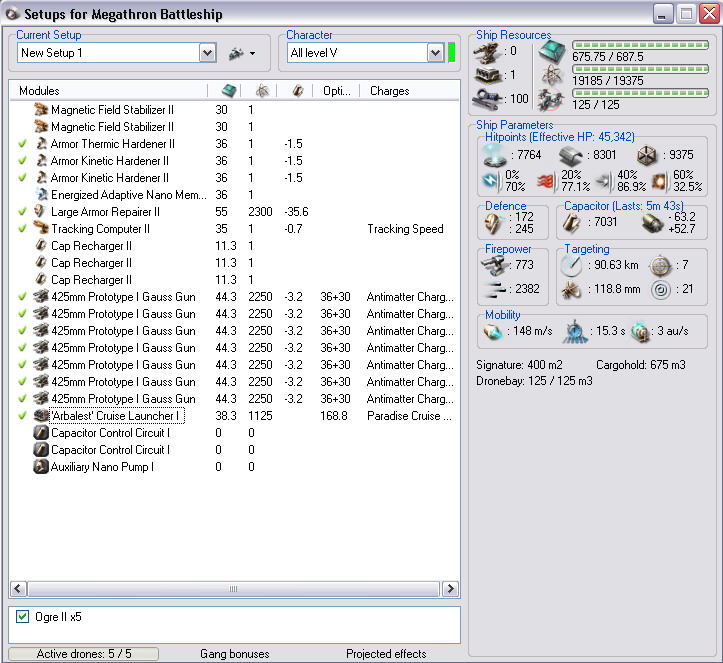Click the targeting range icon showing 90.63 km

click(x=571, y=266)
